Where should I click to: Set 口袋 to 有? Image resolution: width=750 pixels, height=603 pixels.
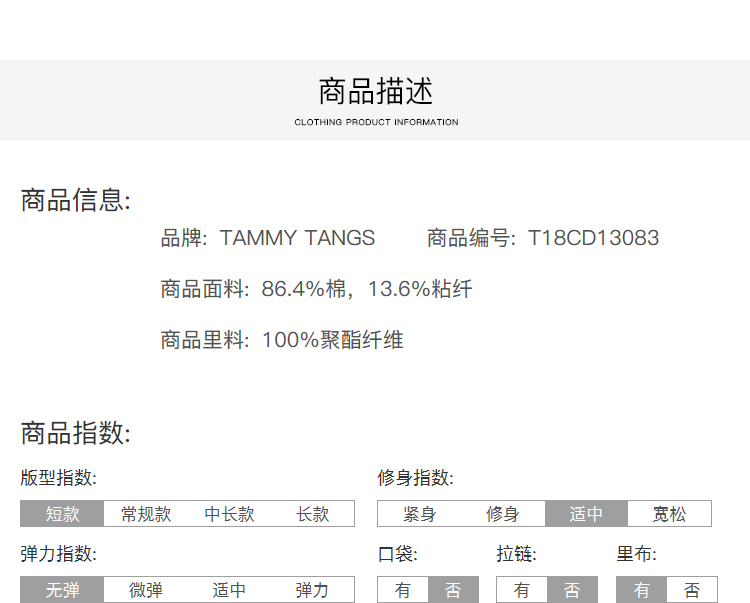(x=402, y=590)
